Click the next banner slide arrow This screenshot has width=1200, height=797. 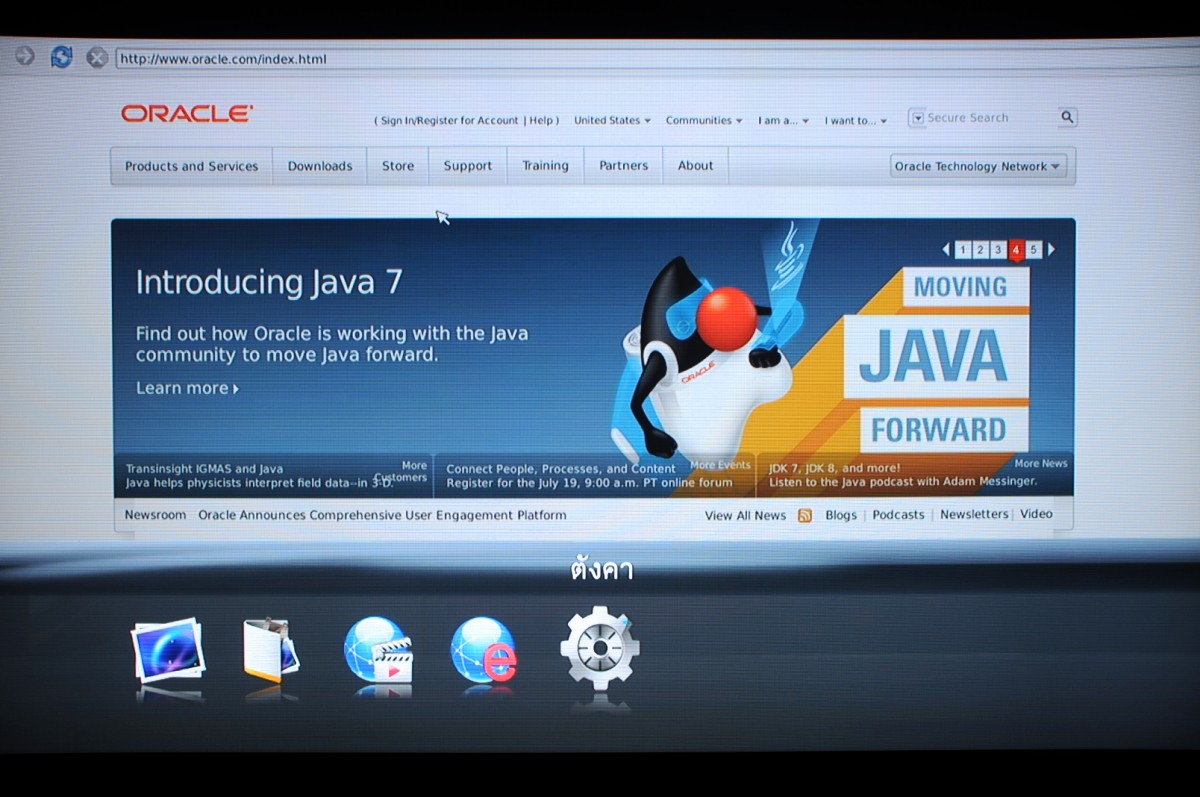(1051, 250)
